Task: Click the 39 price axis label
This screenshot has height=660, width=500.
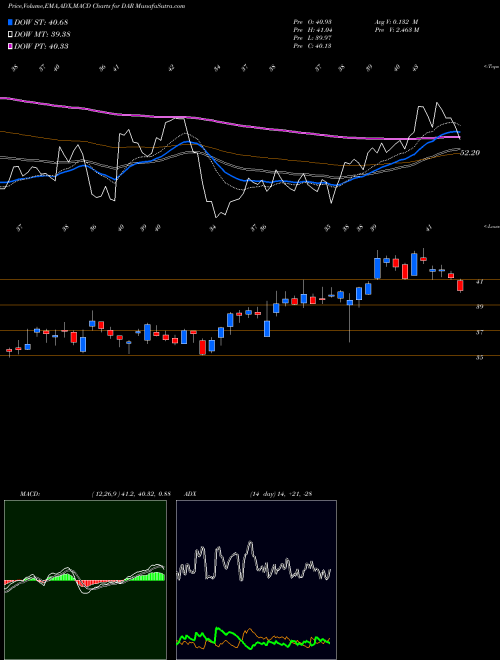Action: pyautogui.click(x=479, y=307)
